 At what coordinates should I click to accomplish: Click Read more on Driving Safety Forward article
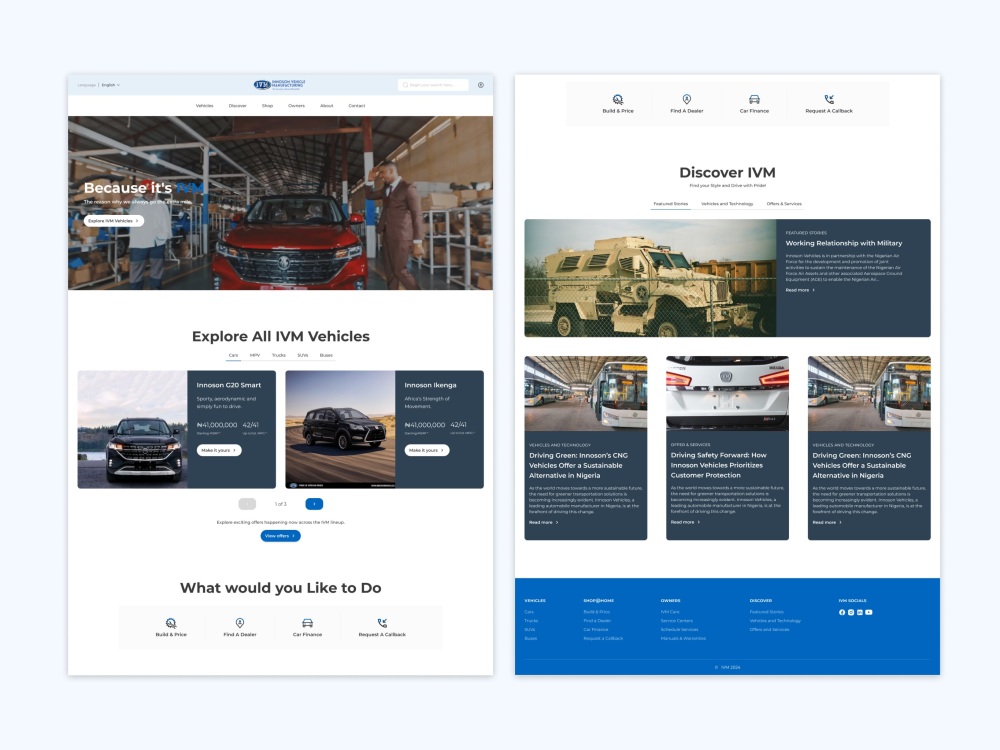[686, 522]
